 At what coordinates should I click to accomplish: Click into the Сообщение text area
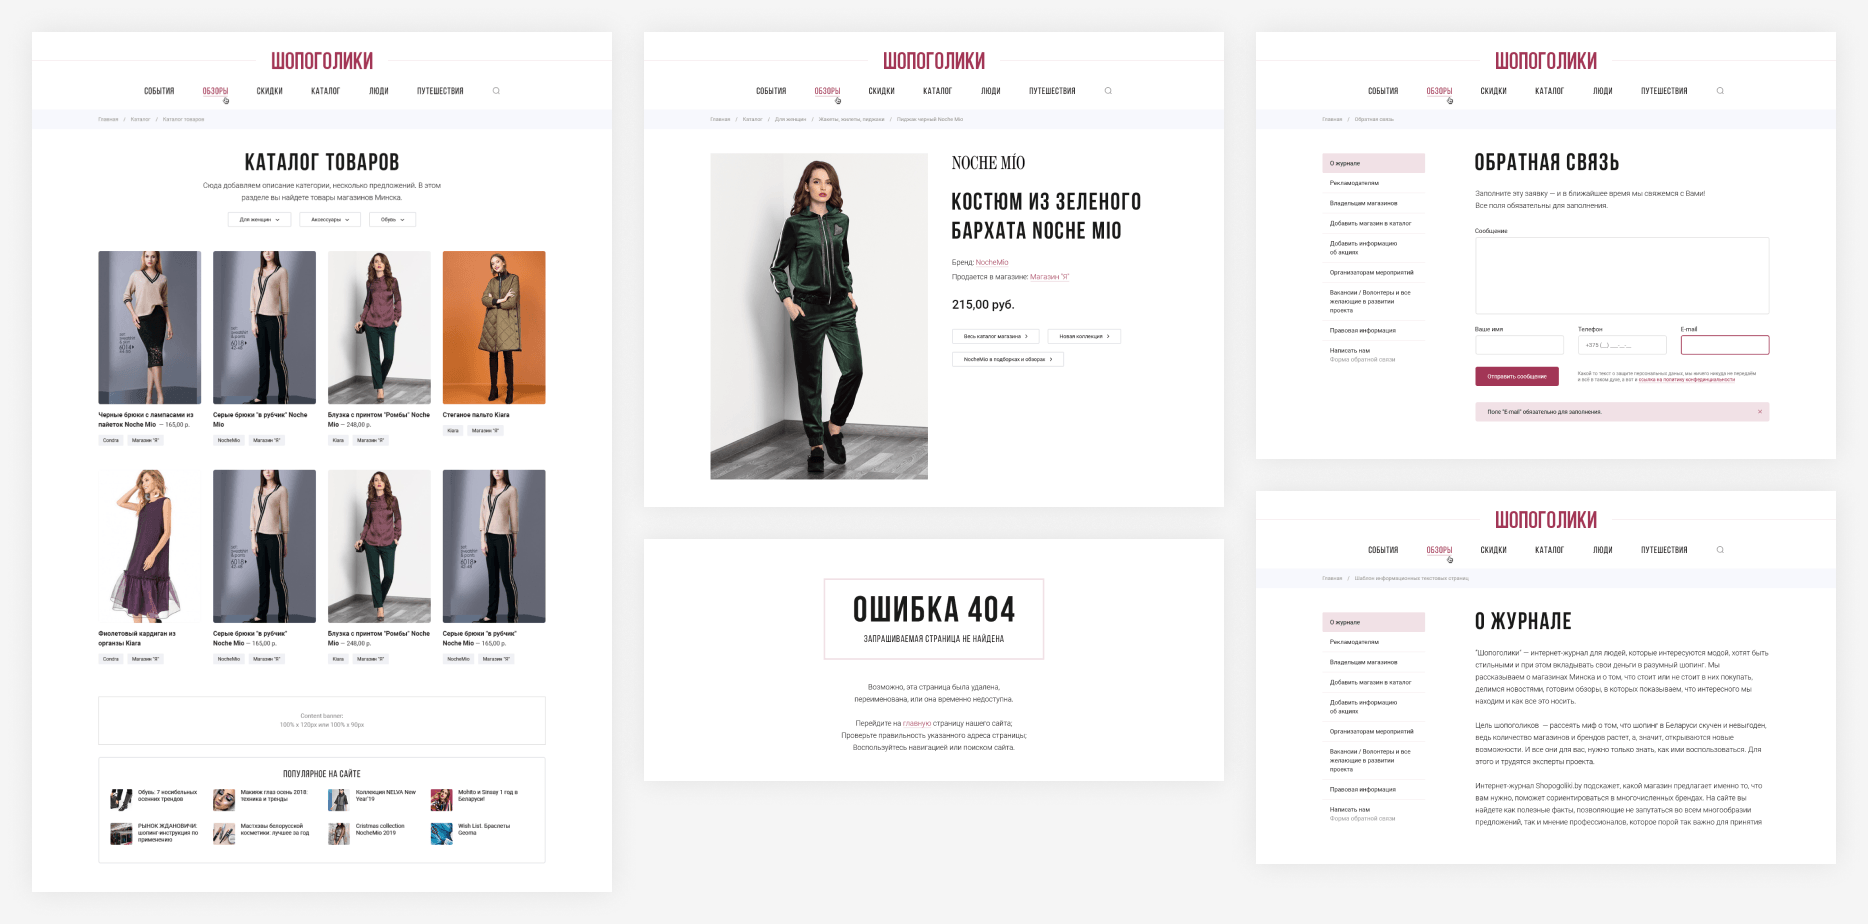[1622, 276]
